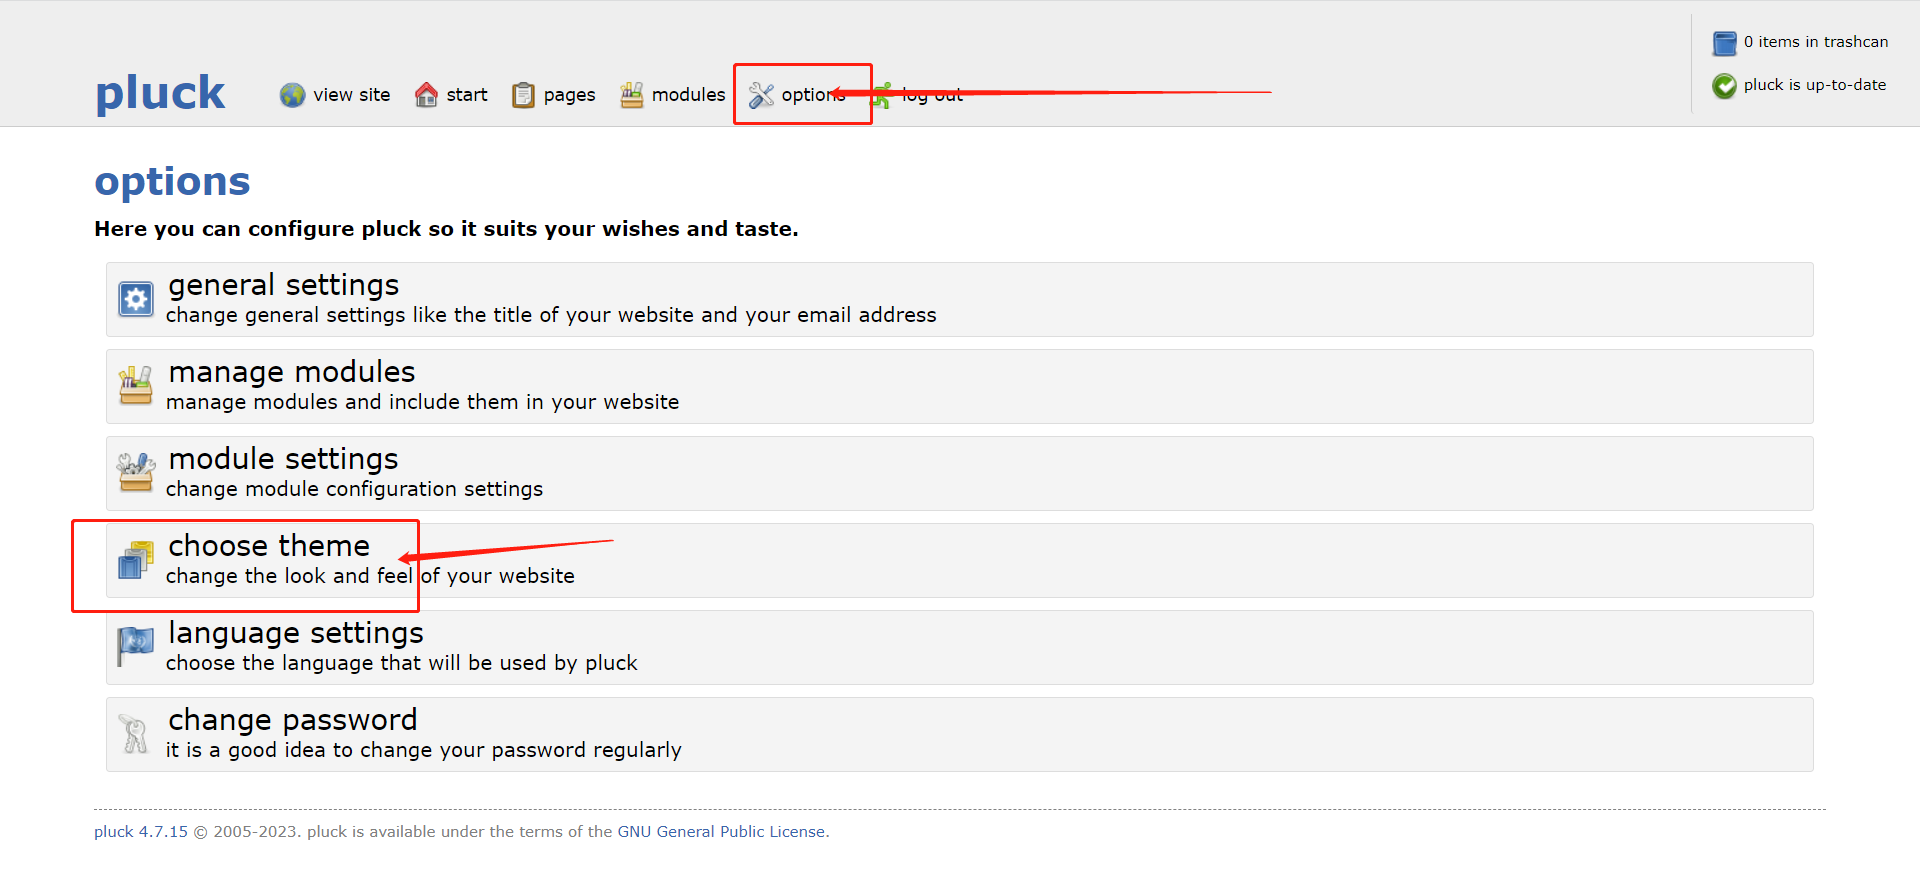Open the view site link
1920x892 pixels.
[x=351, y=95]
